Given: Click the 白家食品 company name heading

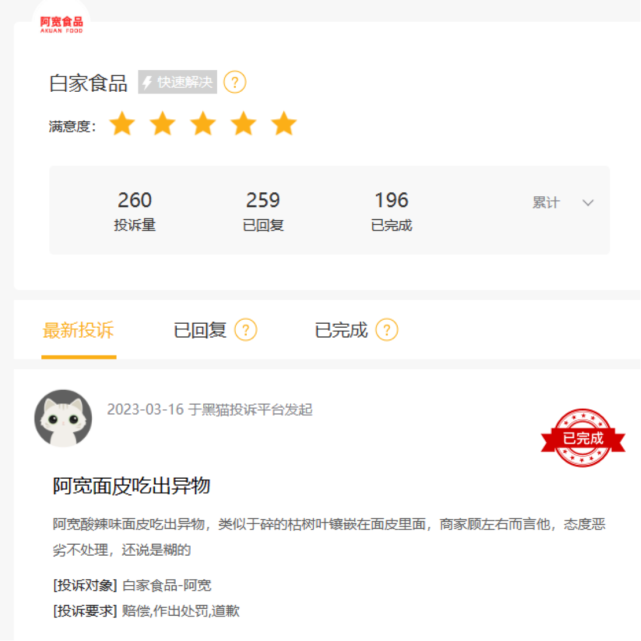Looking at the screenshot, I should coord(88,83).
